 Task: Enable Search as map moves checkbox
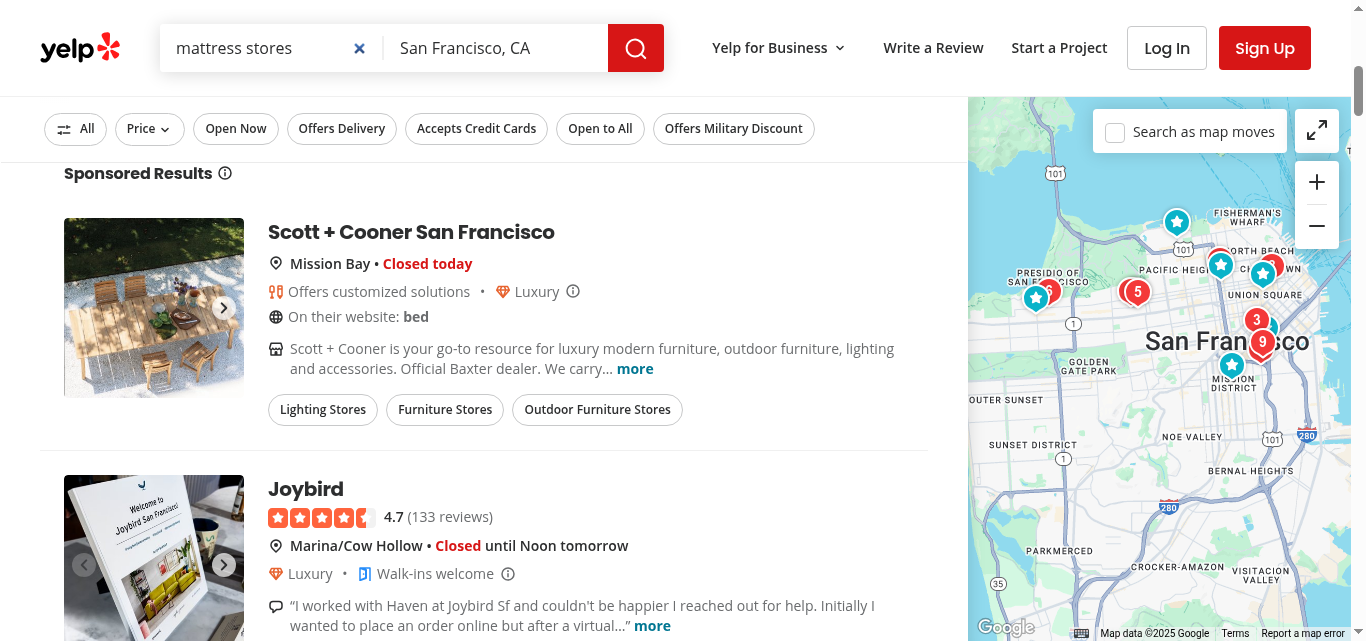1115,132
